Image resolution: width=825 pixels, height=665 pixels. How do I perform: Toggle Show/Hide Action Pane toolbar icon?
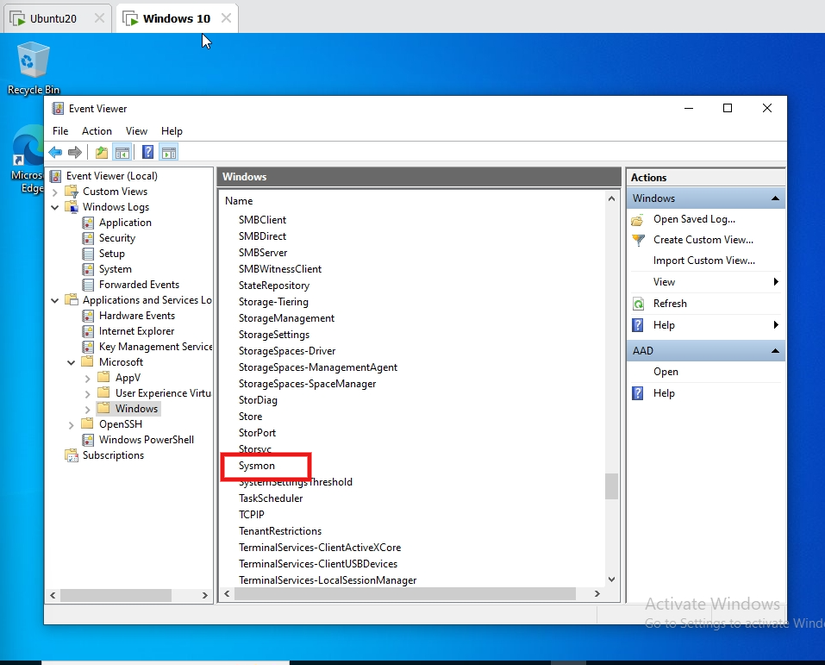(169, 153)
